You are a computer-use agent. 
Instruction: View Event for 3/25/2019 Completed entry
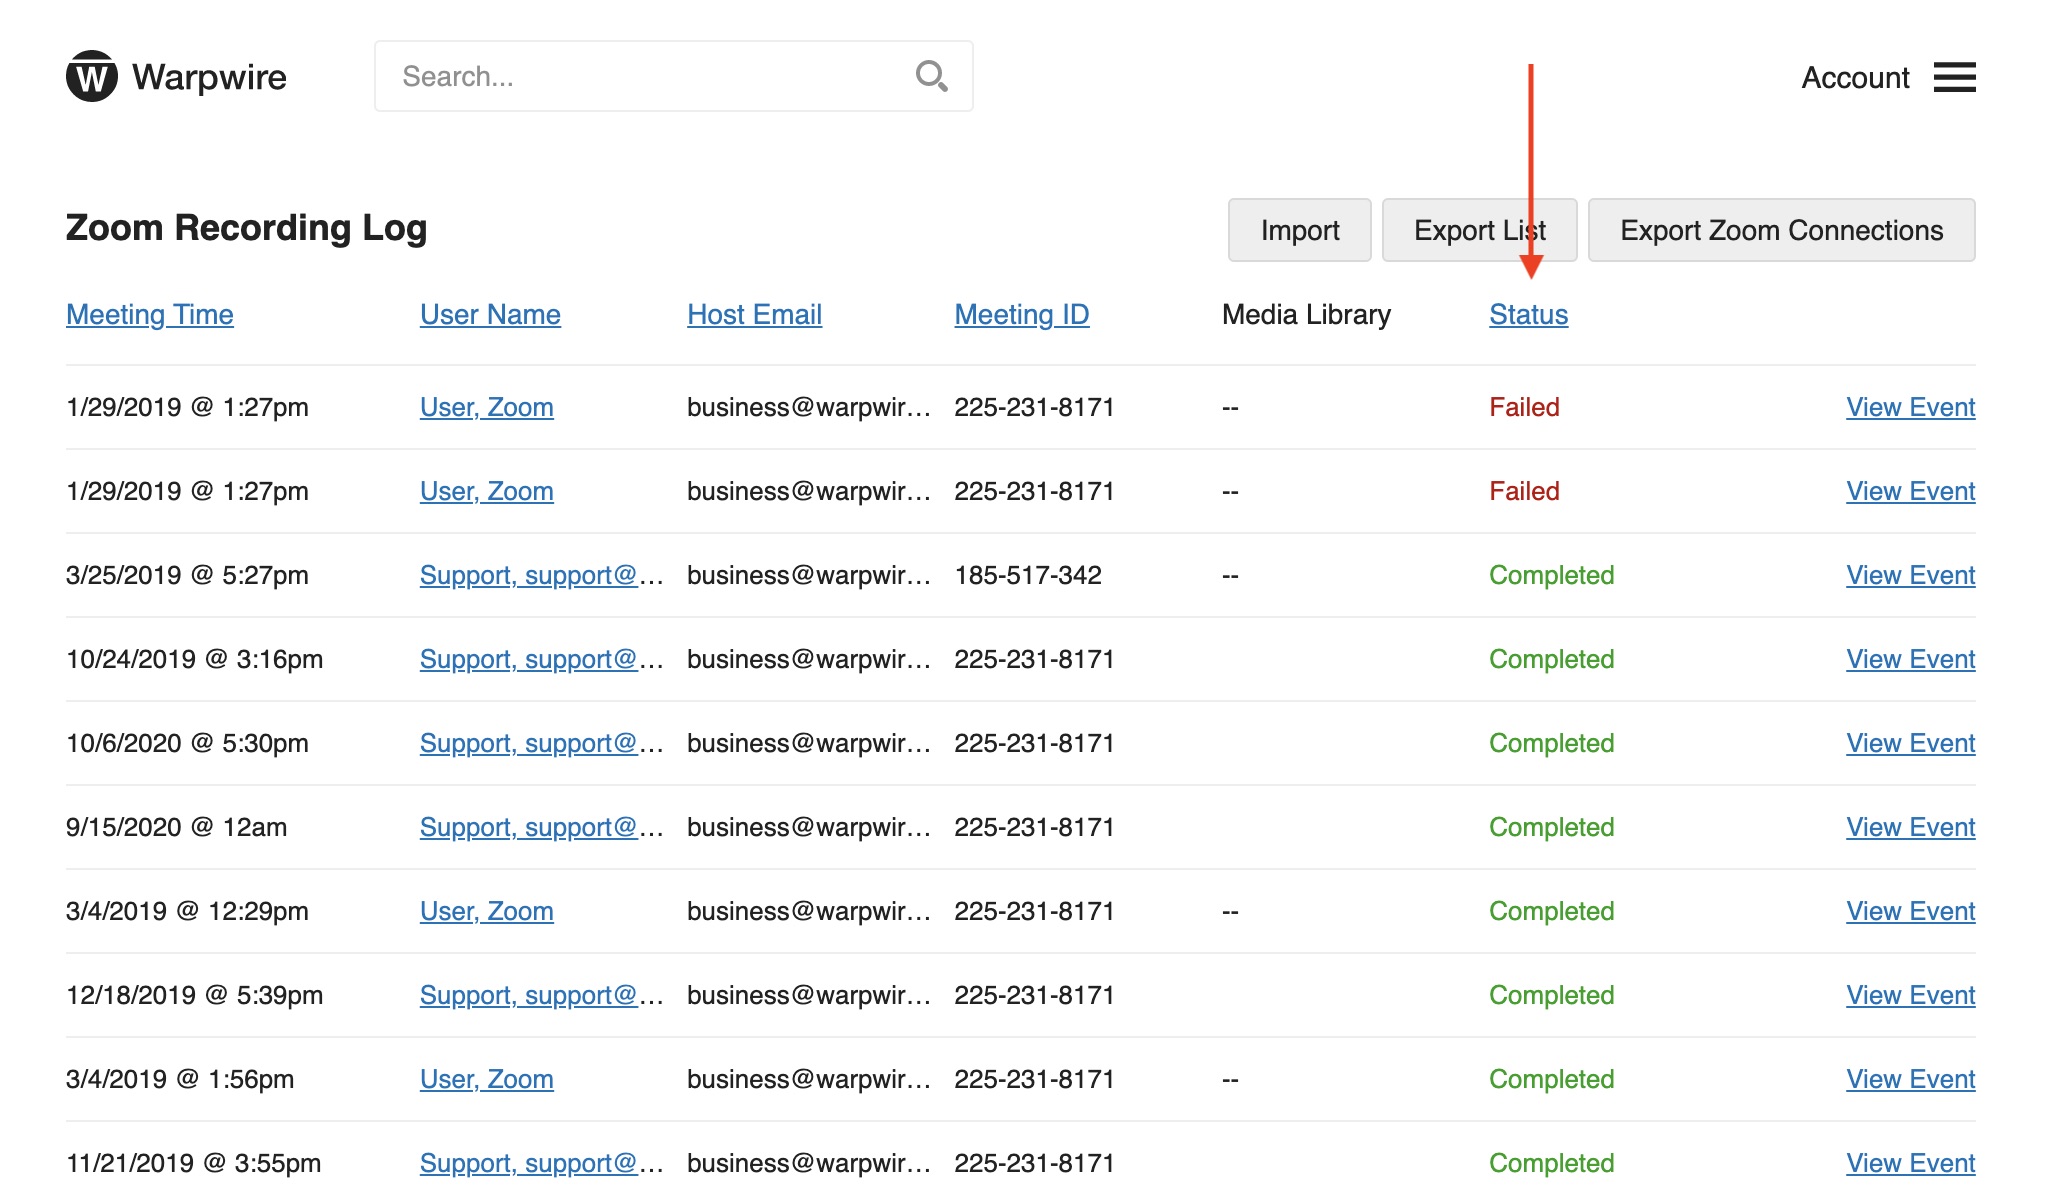pyautogui.click(x=1909, y=574)
